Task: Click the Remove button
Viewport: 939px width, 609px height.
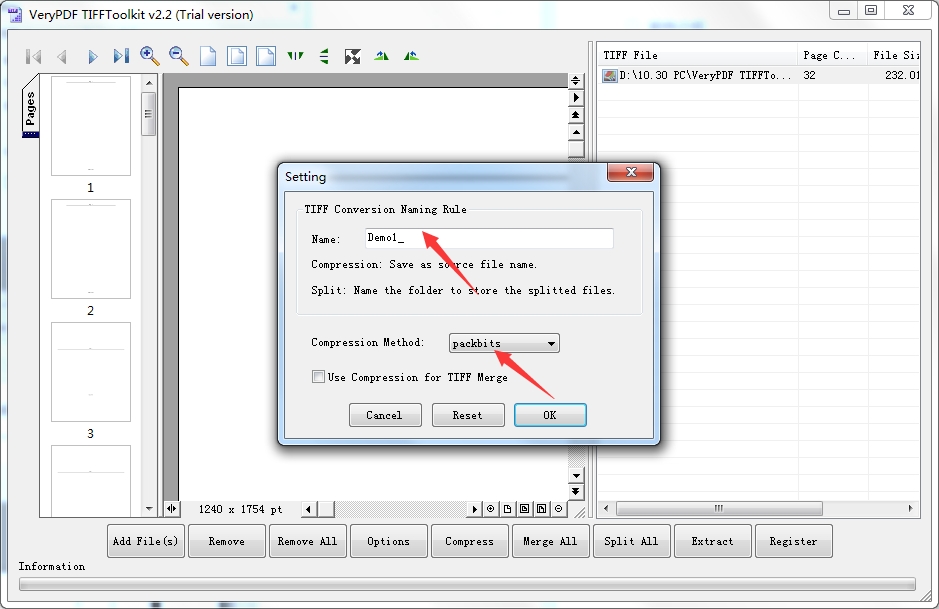Action: pos(226,541)
